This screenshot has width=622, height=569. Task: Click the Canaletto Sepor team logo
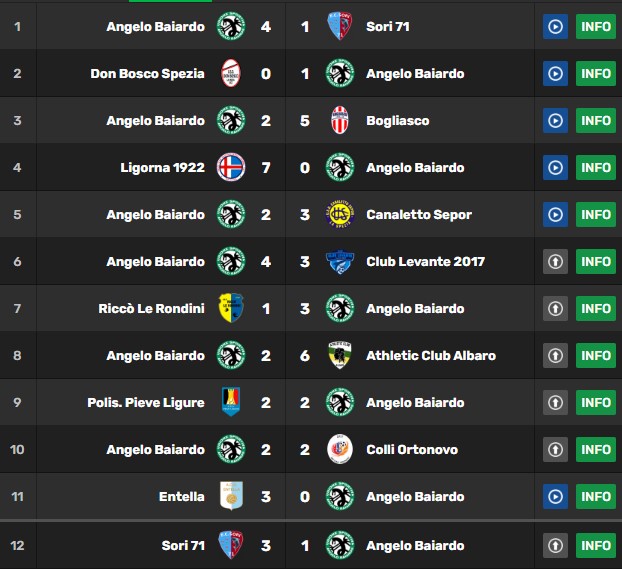pos(340,214)
